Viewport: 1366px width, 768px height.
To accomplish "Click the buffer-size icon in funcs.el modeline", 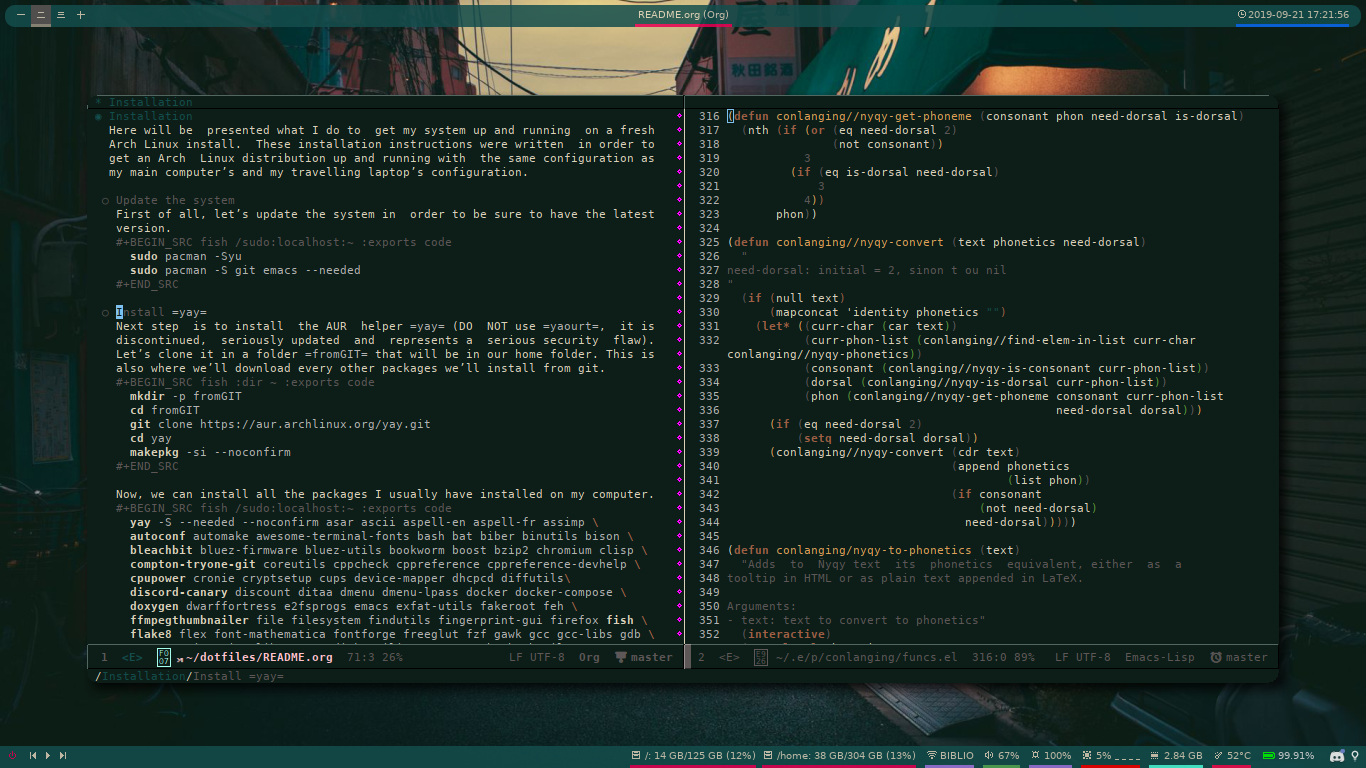I will click(760, 657).
